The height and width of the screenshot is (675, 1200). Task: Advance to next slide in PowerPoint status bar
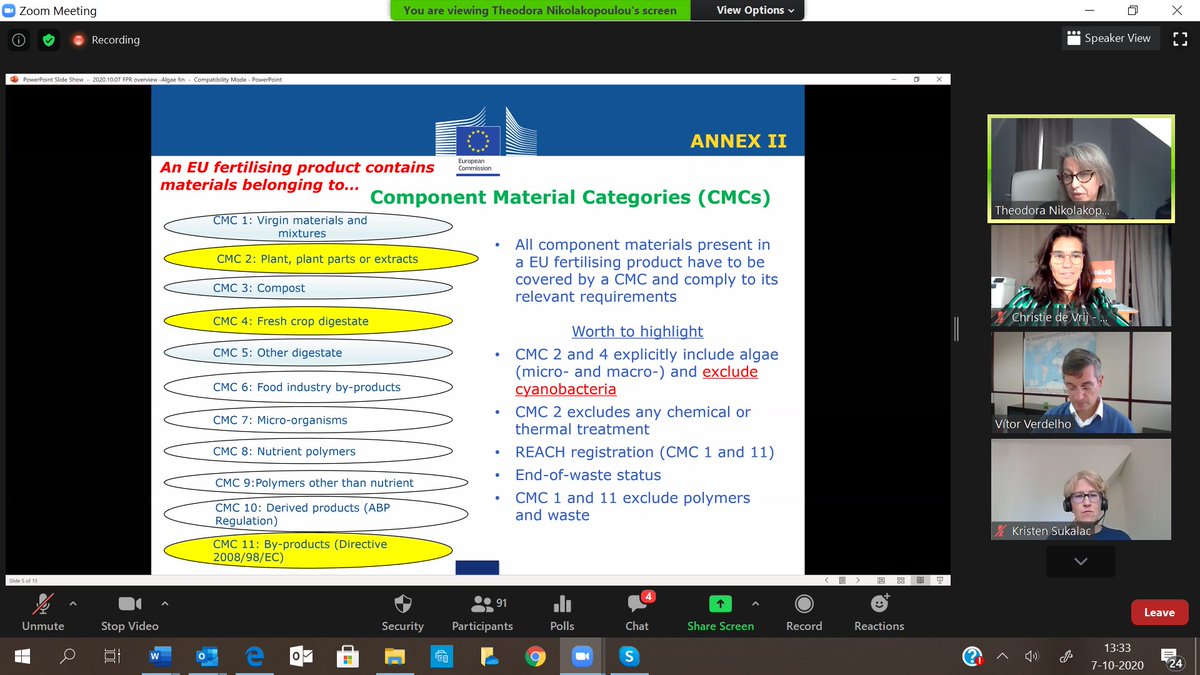click(x=857, y=579)
